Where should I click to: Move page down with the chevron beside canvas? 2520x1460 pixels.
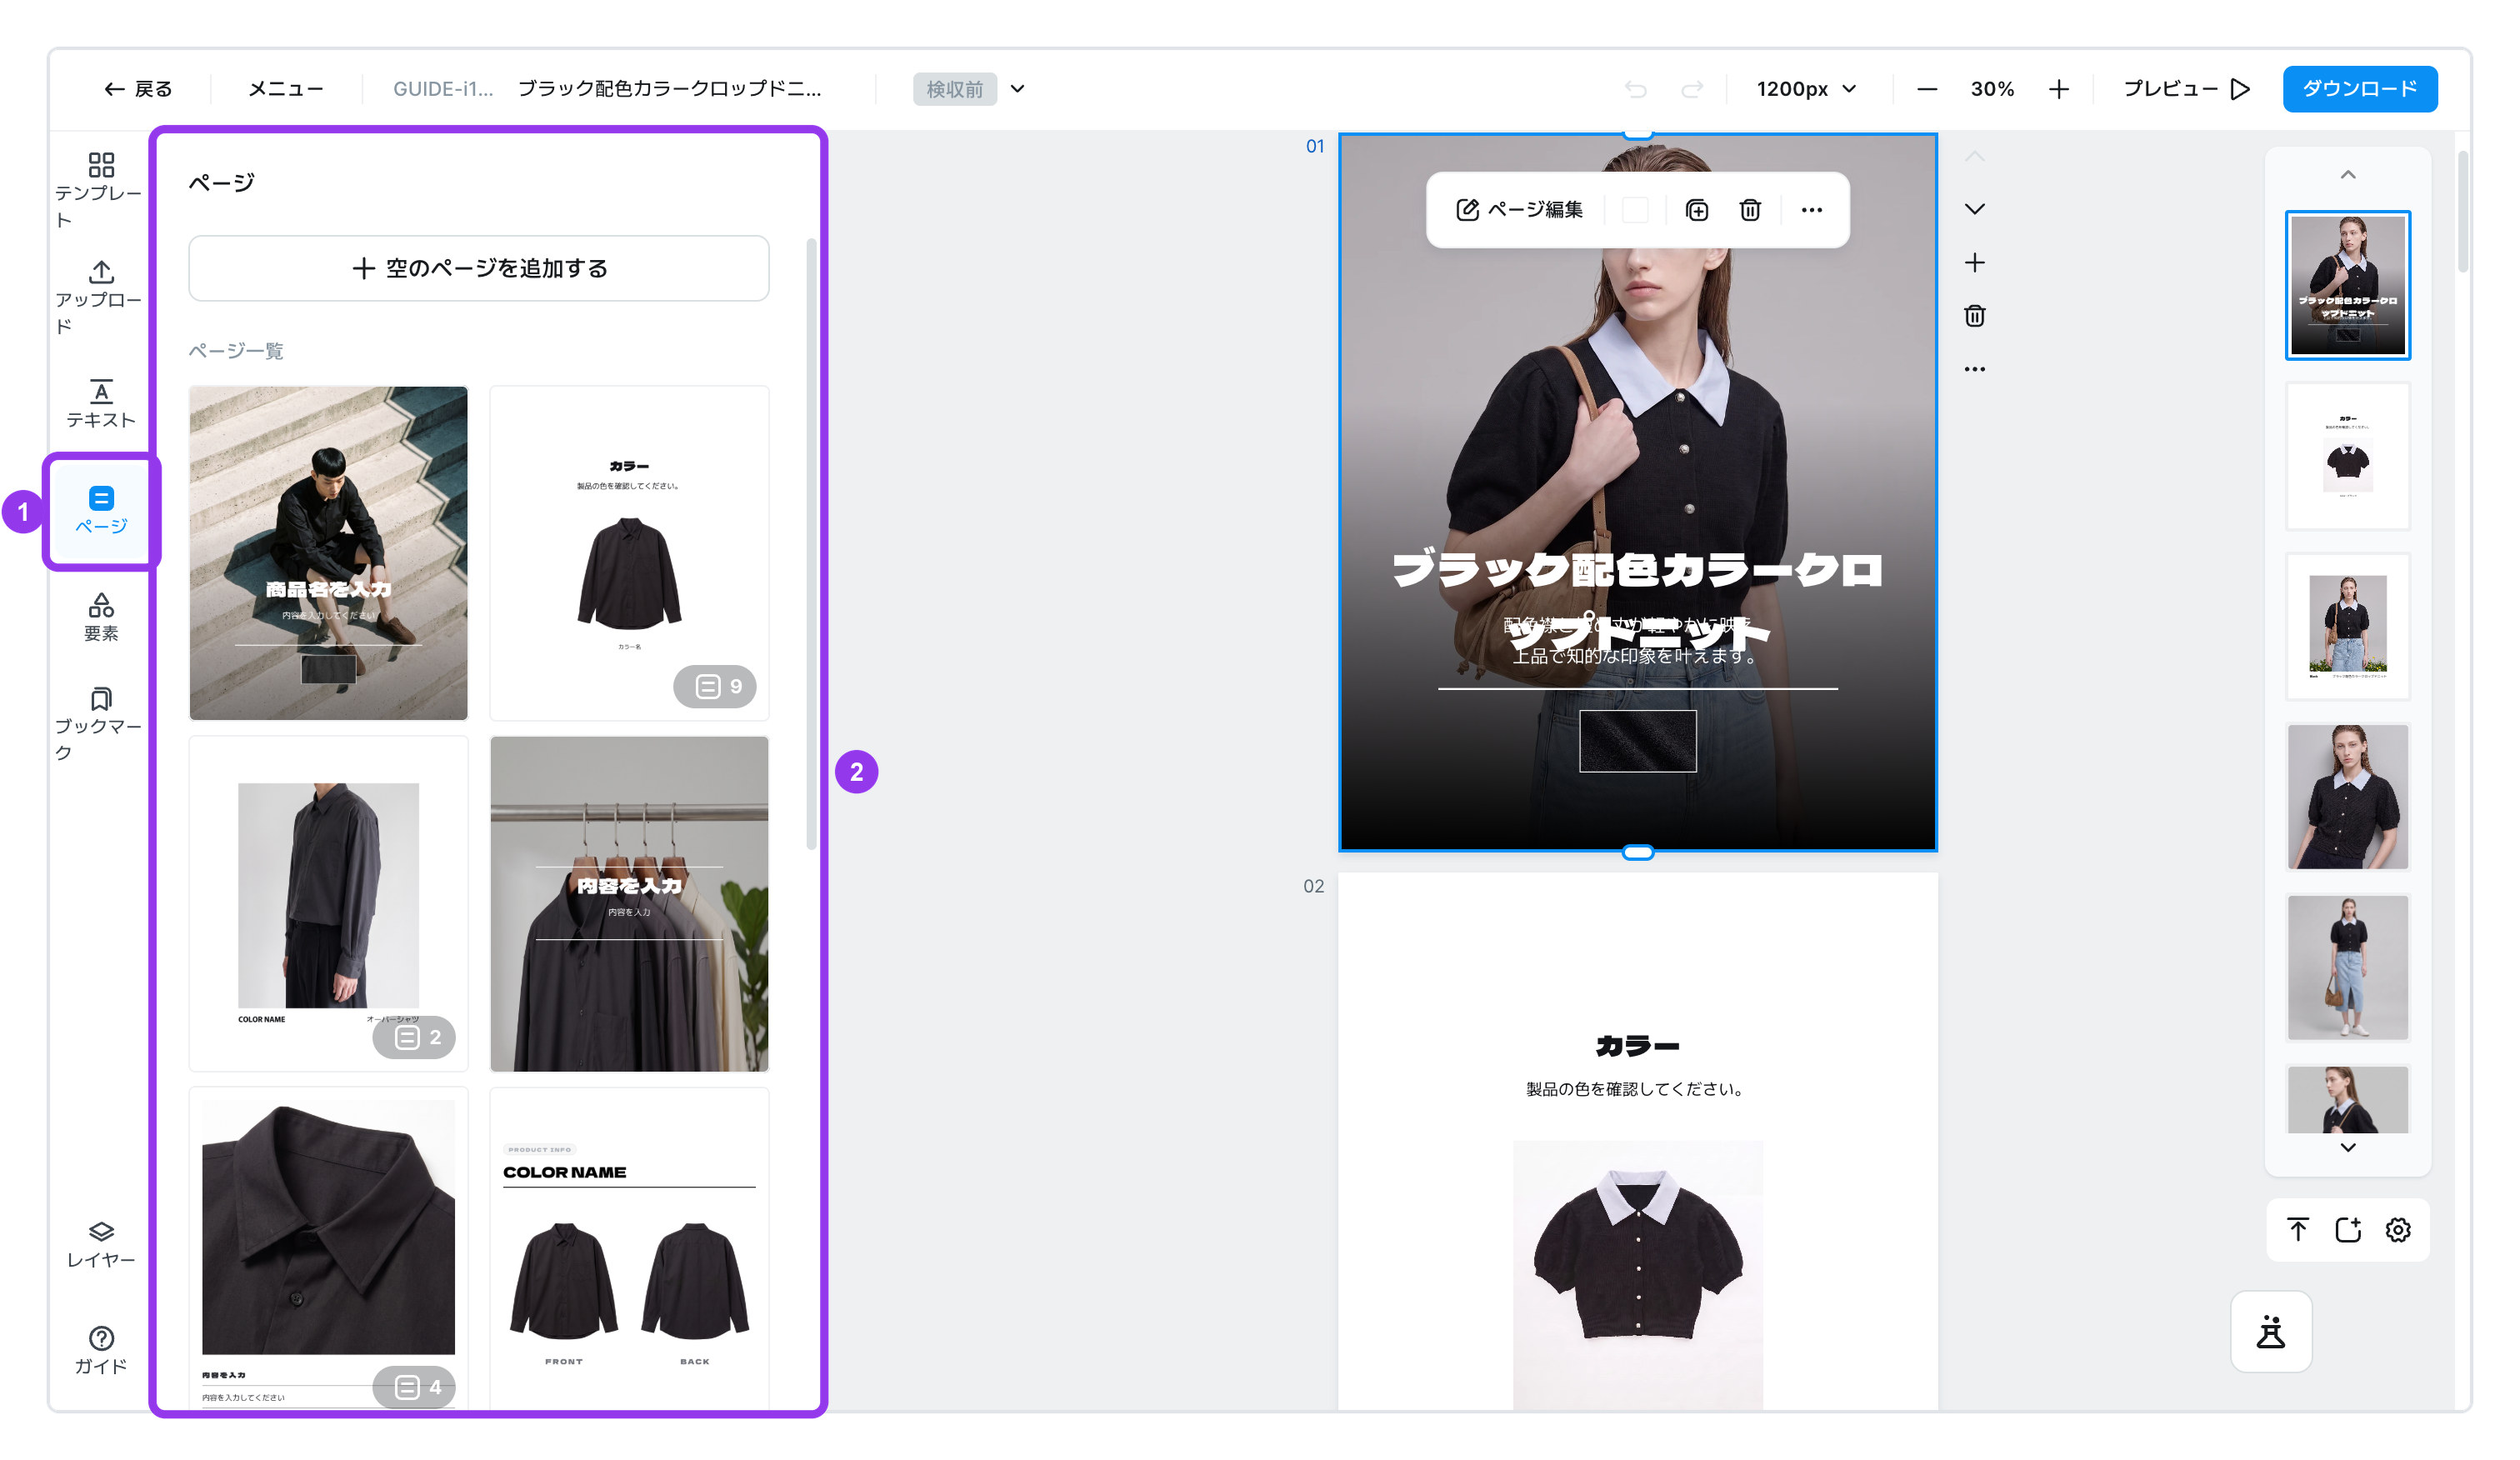coord(1974,209)
